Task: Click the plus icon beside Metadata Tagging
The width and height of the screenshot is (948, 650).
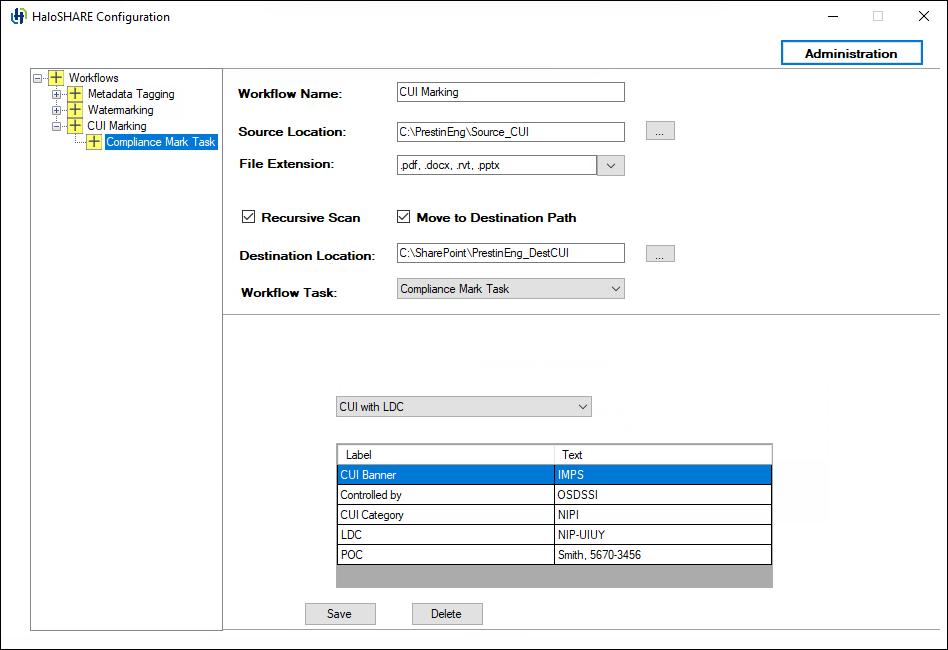Action: (x=74, y=93)
